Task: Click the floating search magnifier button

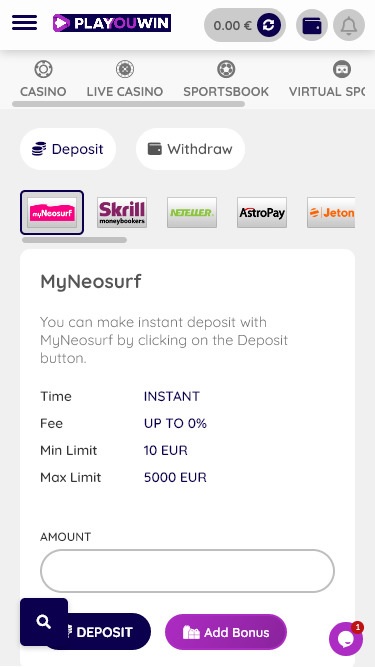Action: (x=44, y=622)
